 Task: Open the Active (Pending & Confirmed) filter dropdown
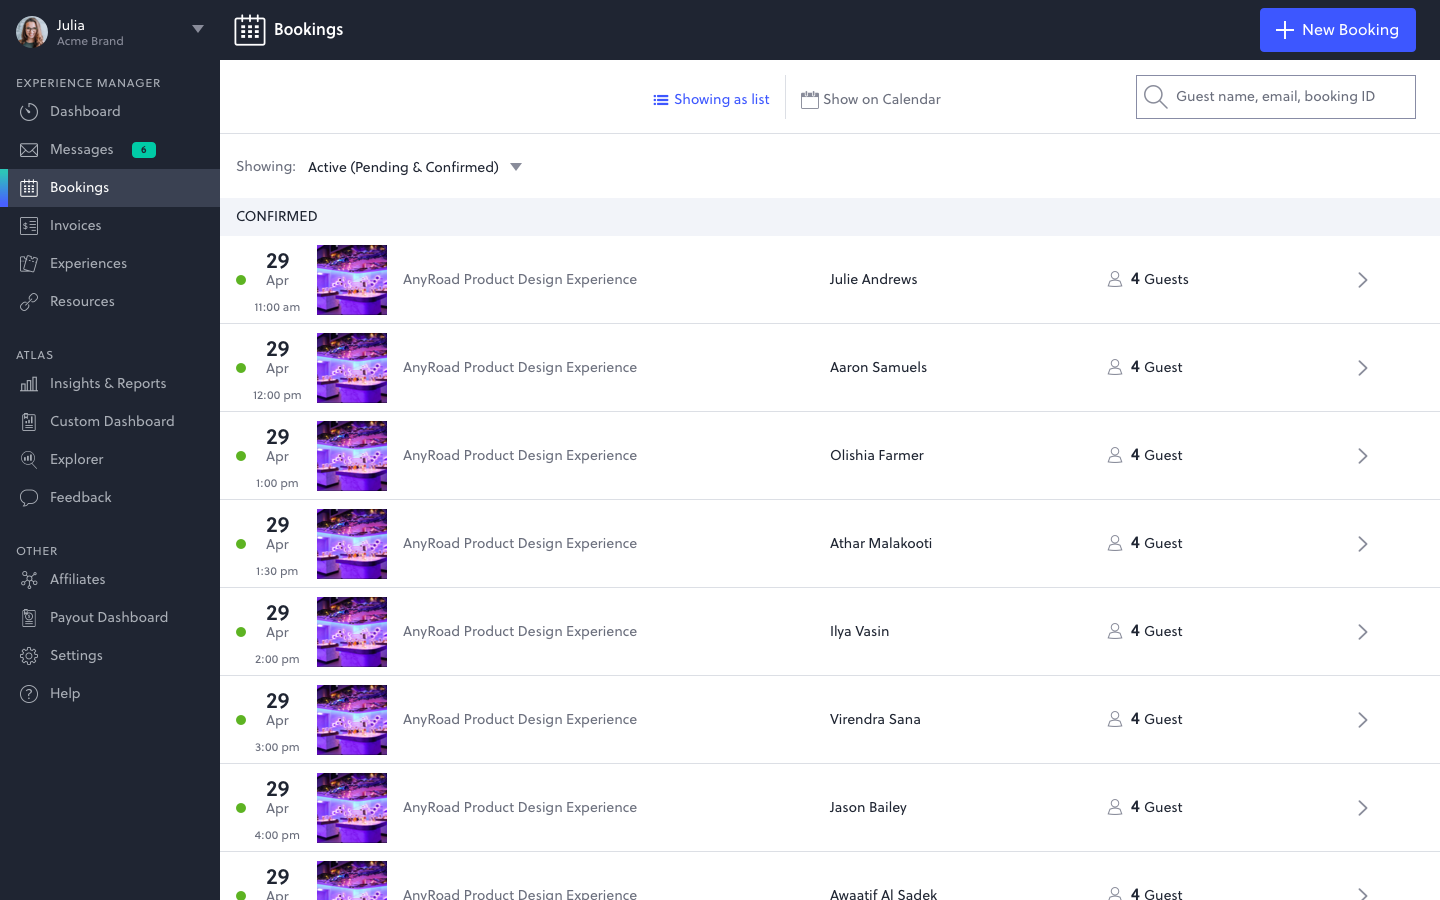(x=414, y=167)
